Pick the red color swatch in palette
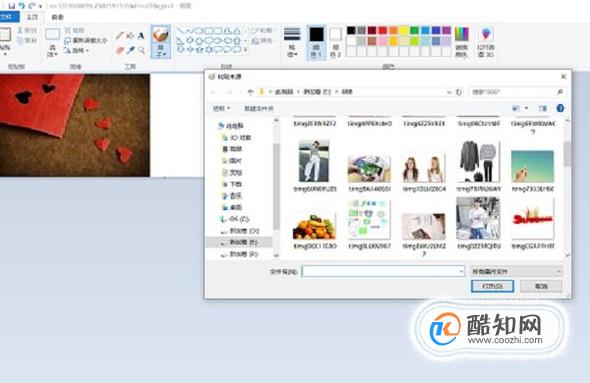This screenshot has width=590, height=383. click(383, 30)
